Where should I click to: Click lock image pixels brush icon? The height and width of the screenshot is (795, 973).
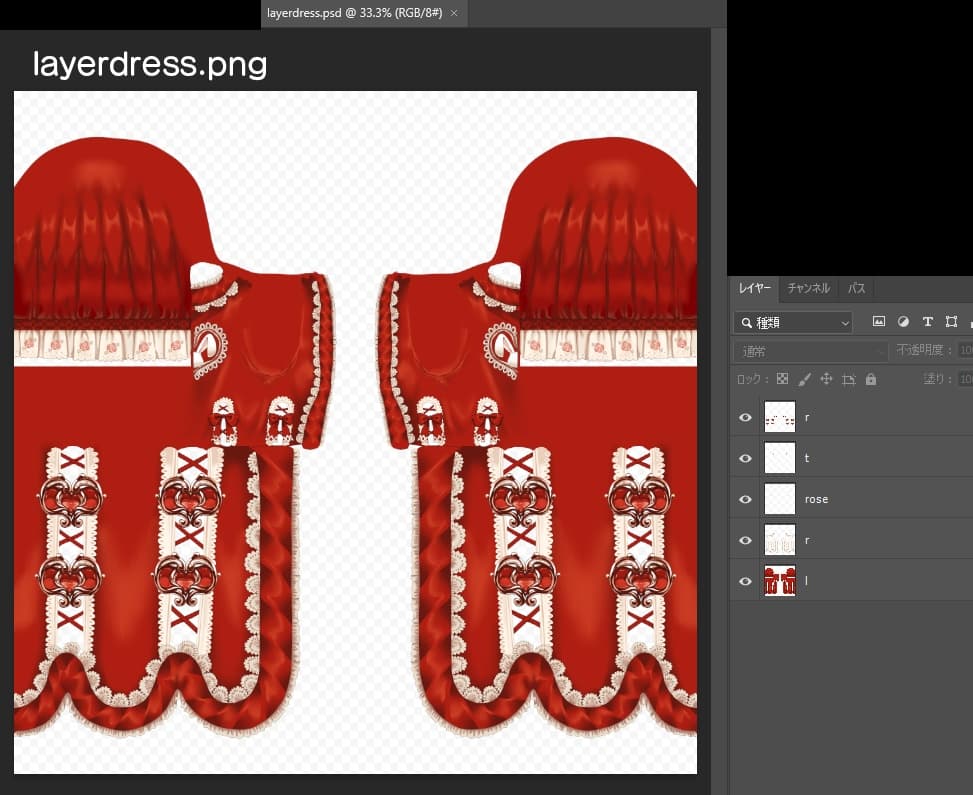coord(804,379)
